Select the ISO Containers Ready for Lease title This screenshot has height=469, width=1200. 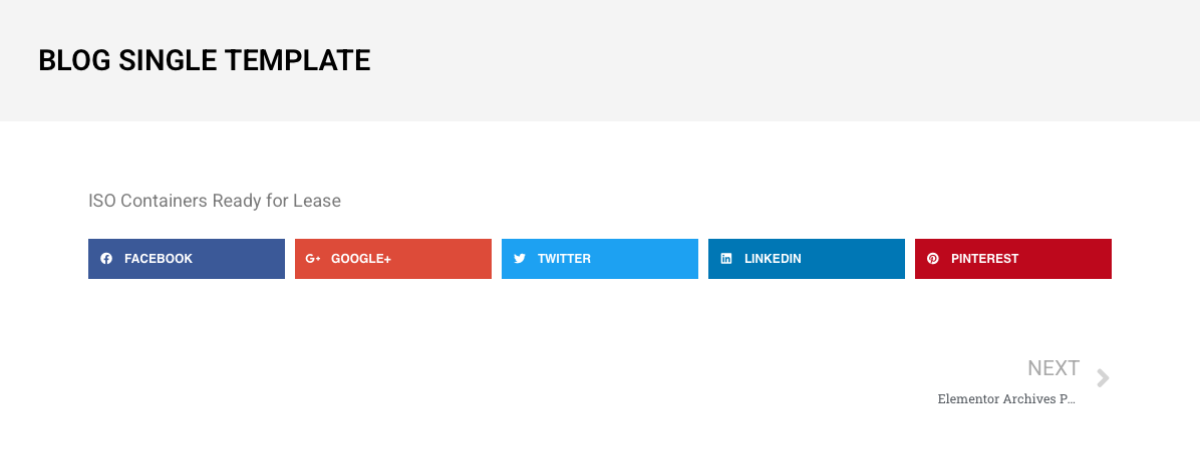[x=215, y=201]
